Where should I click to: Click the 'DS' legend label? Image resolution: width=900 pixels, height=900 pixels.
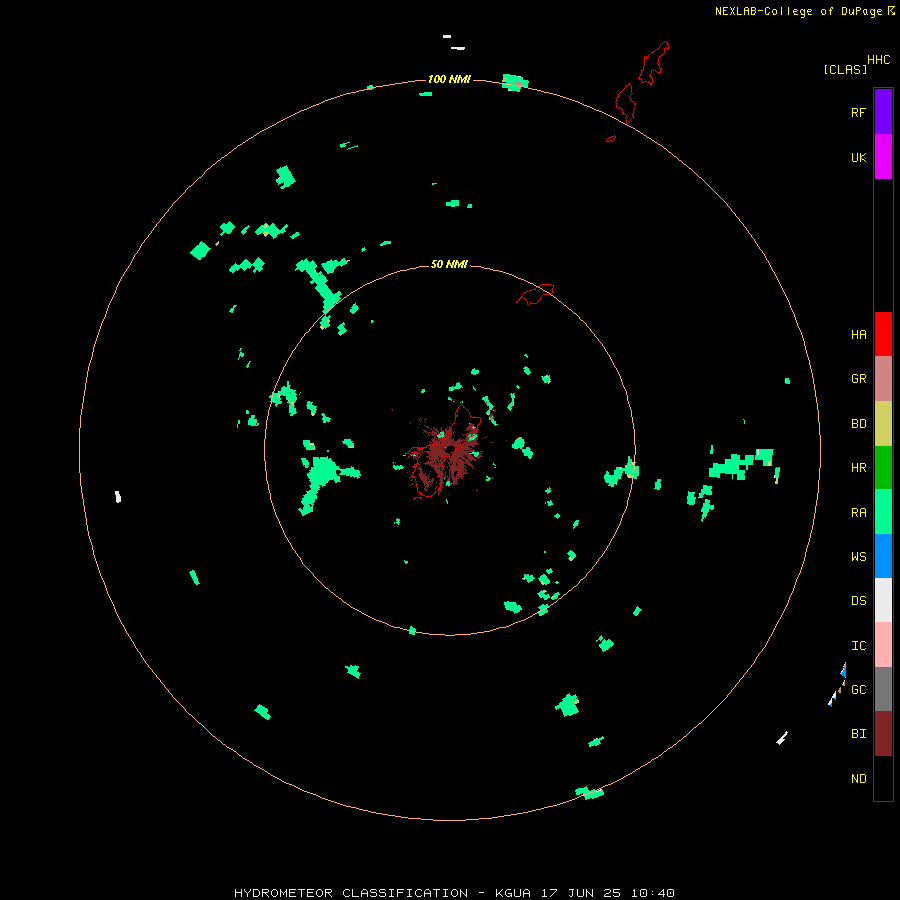point(858,600)
